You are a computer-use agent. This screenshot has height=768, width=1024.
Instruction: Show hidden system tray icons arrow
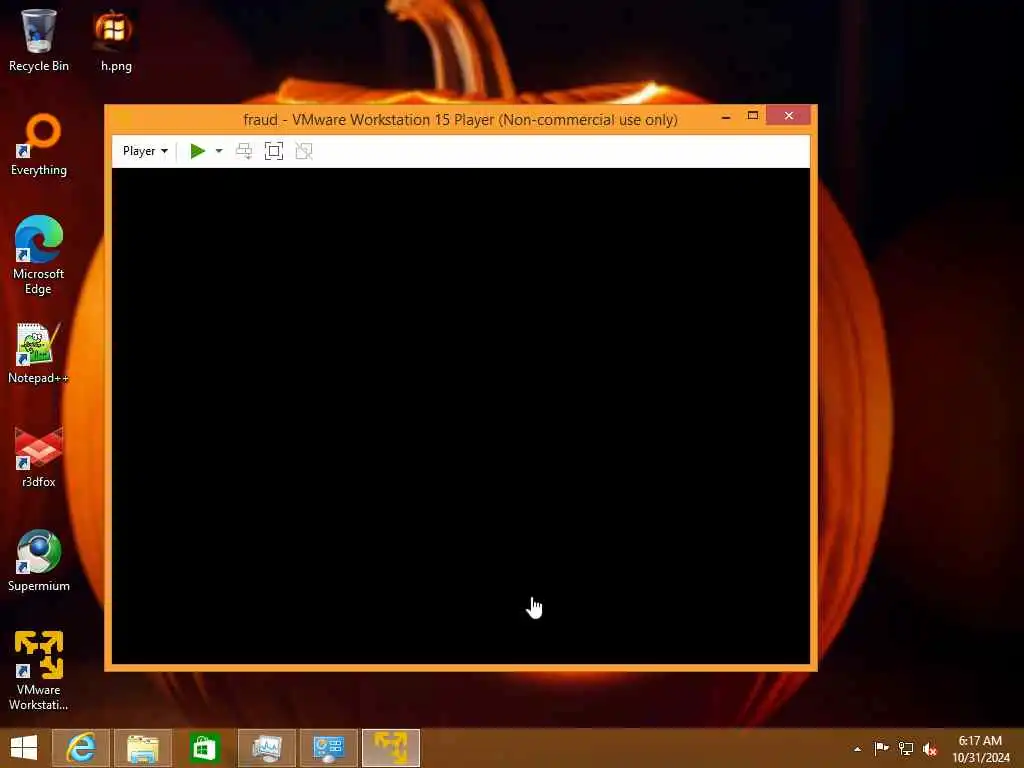pos(857,749)
